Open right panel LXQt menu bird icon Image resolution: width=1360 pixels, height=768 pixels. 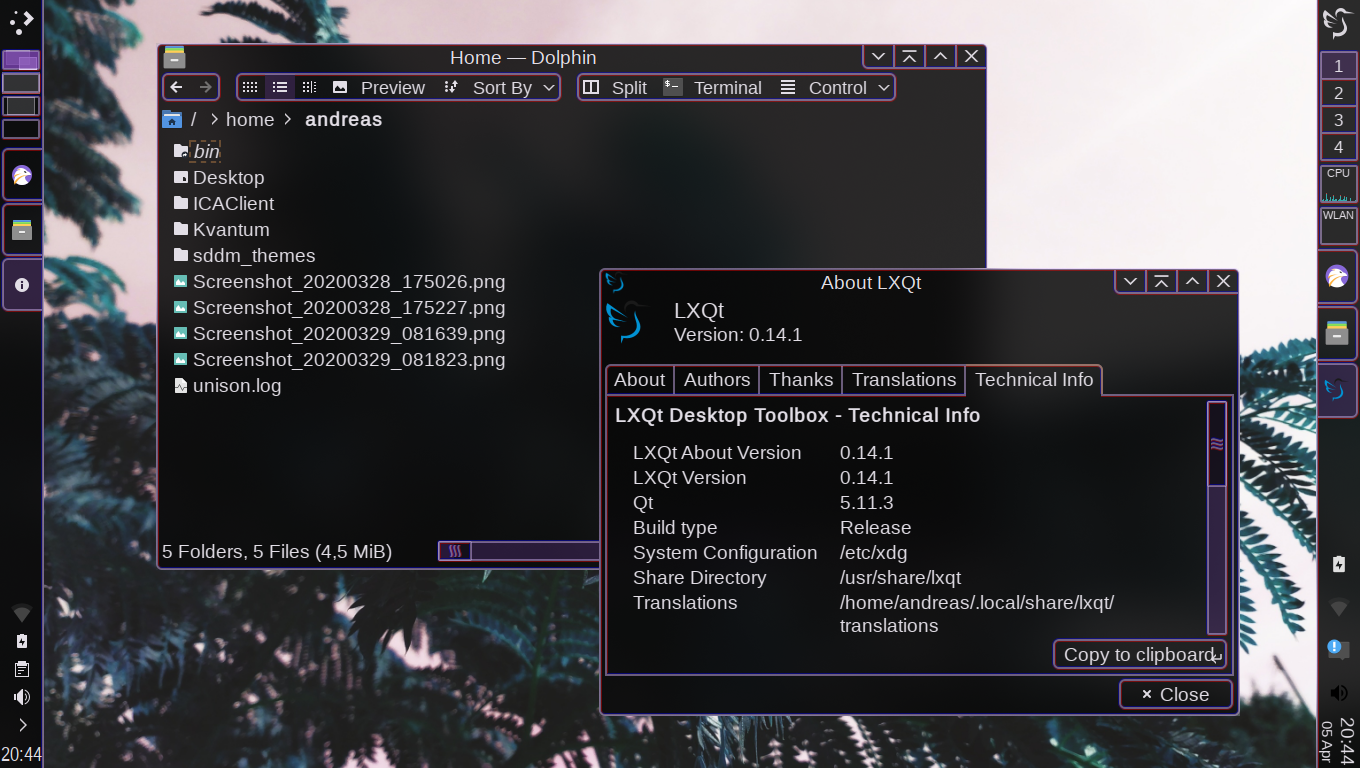pyautogui.click(x=1338, y=22)
